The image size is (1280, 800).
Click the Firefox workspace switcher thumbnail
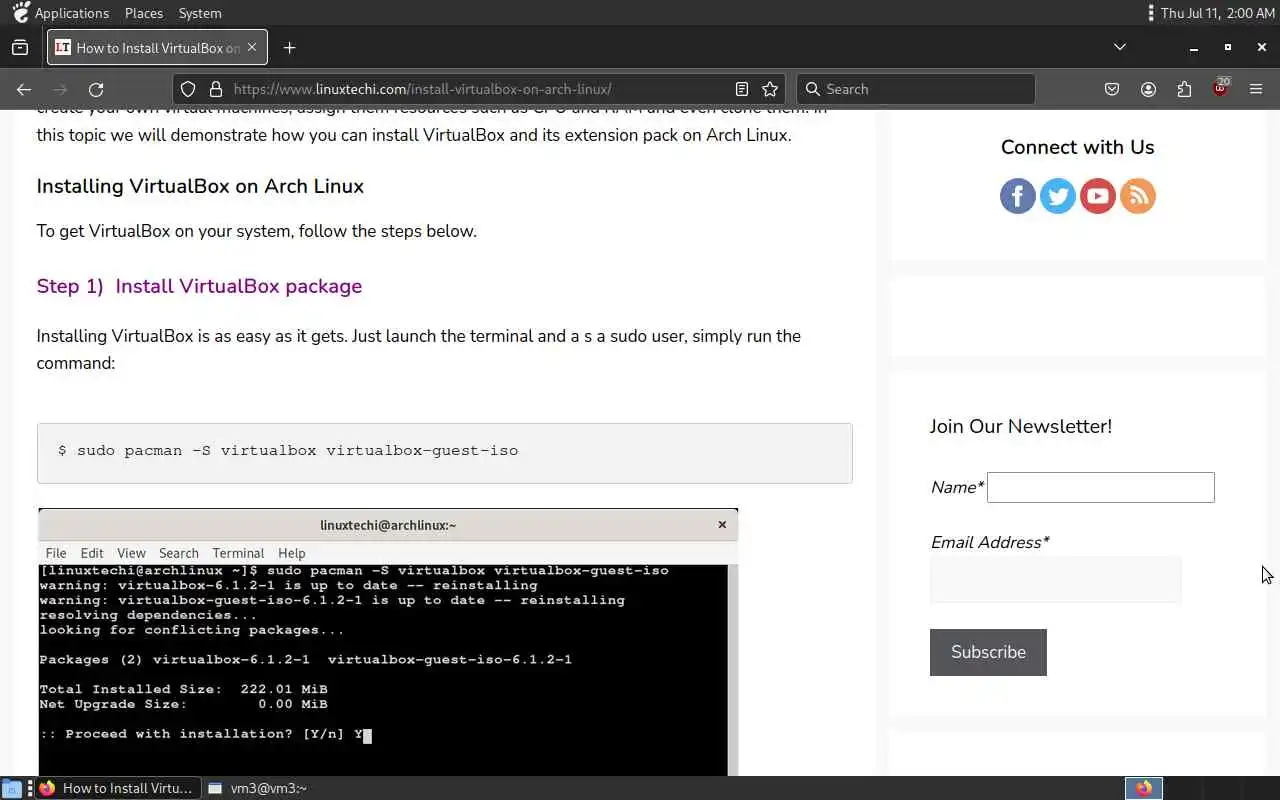pyautogui.click(x=1143, y=788)
